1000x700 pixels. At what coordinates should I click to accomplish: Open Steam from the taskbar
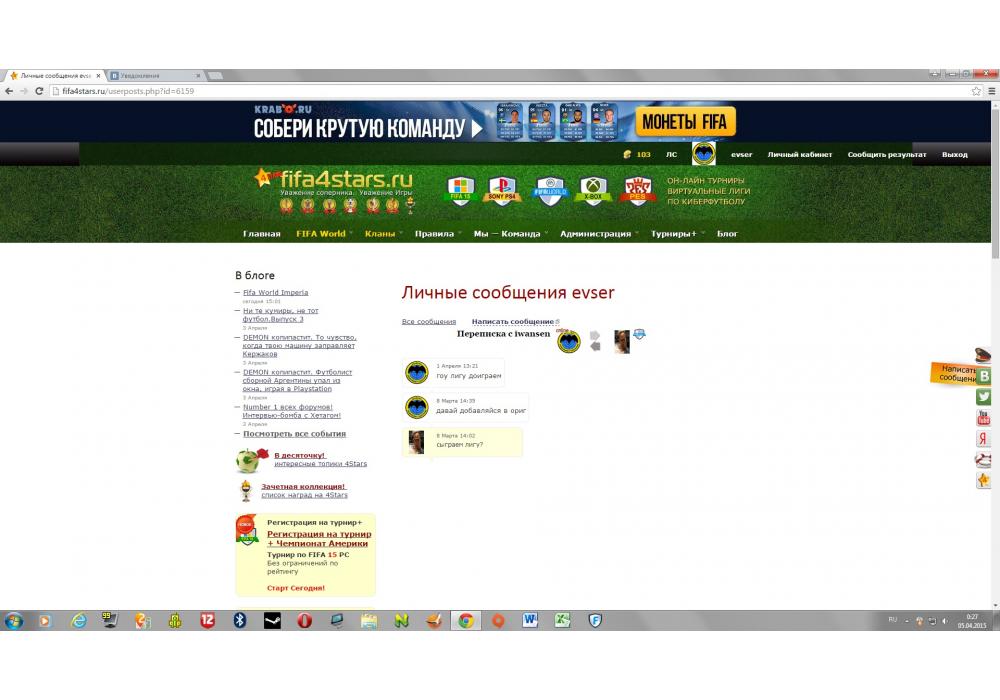[272, 620]
